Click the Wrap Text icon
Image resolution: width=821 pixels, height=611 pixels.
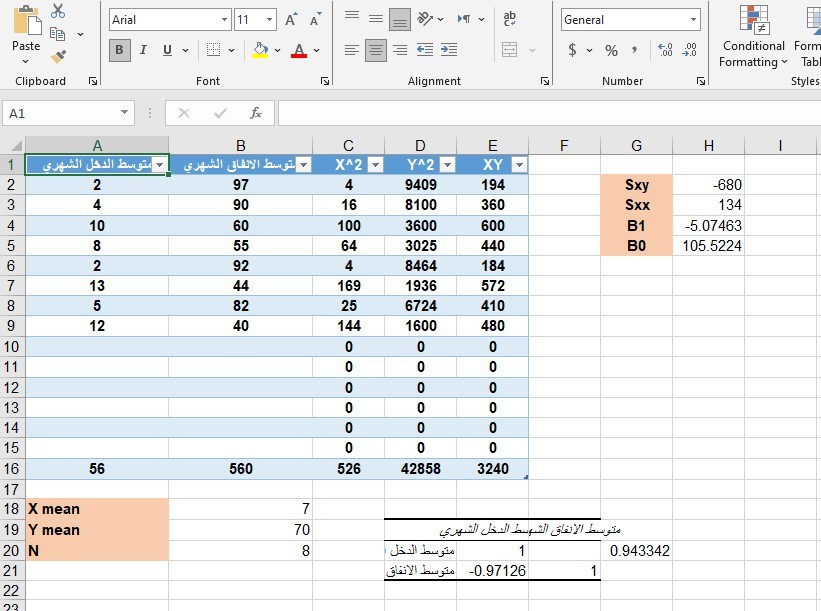tap(510, 19)
